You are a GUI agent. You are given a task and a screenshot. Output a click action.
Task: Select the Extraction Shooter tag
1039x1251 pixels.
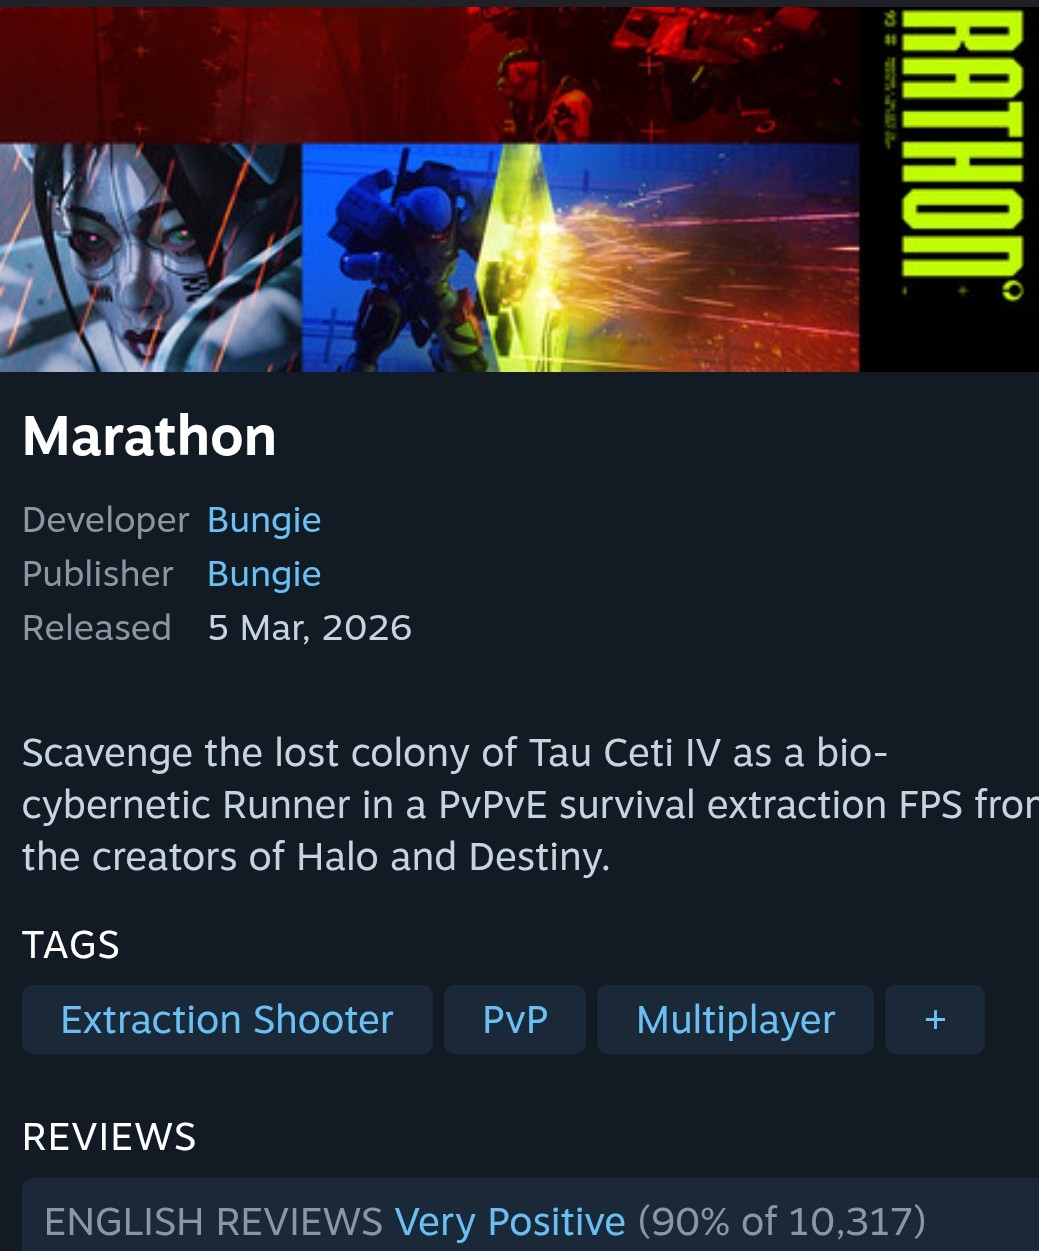coord(227,1020)
